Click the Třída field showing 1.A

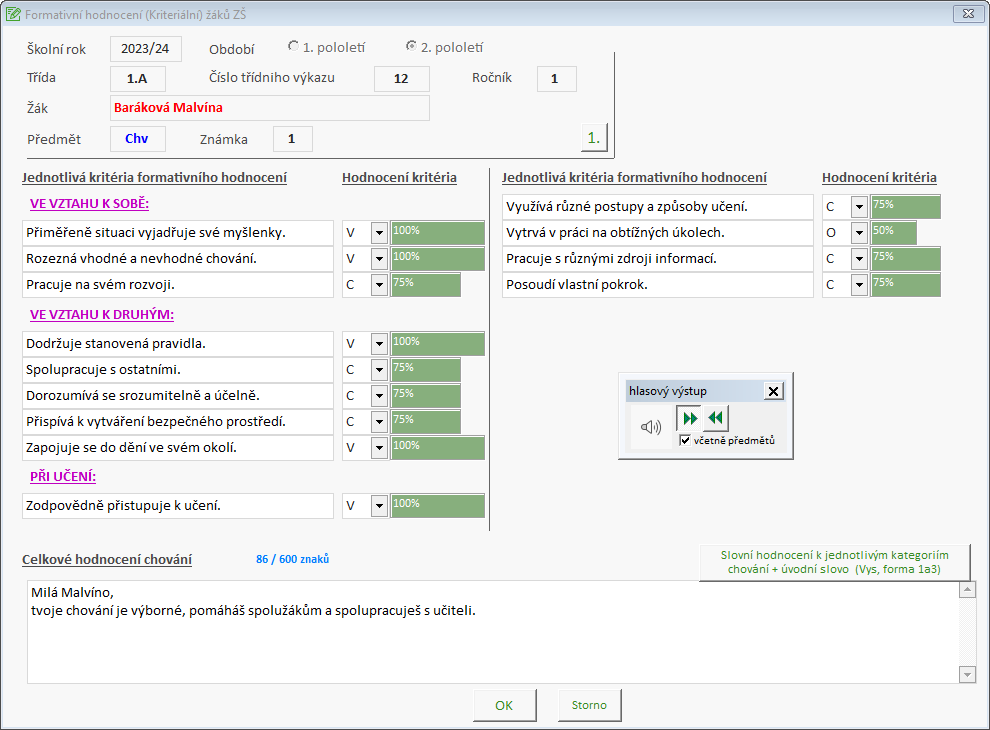point(138,79)
